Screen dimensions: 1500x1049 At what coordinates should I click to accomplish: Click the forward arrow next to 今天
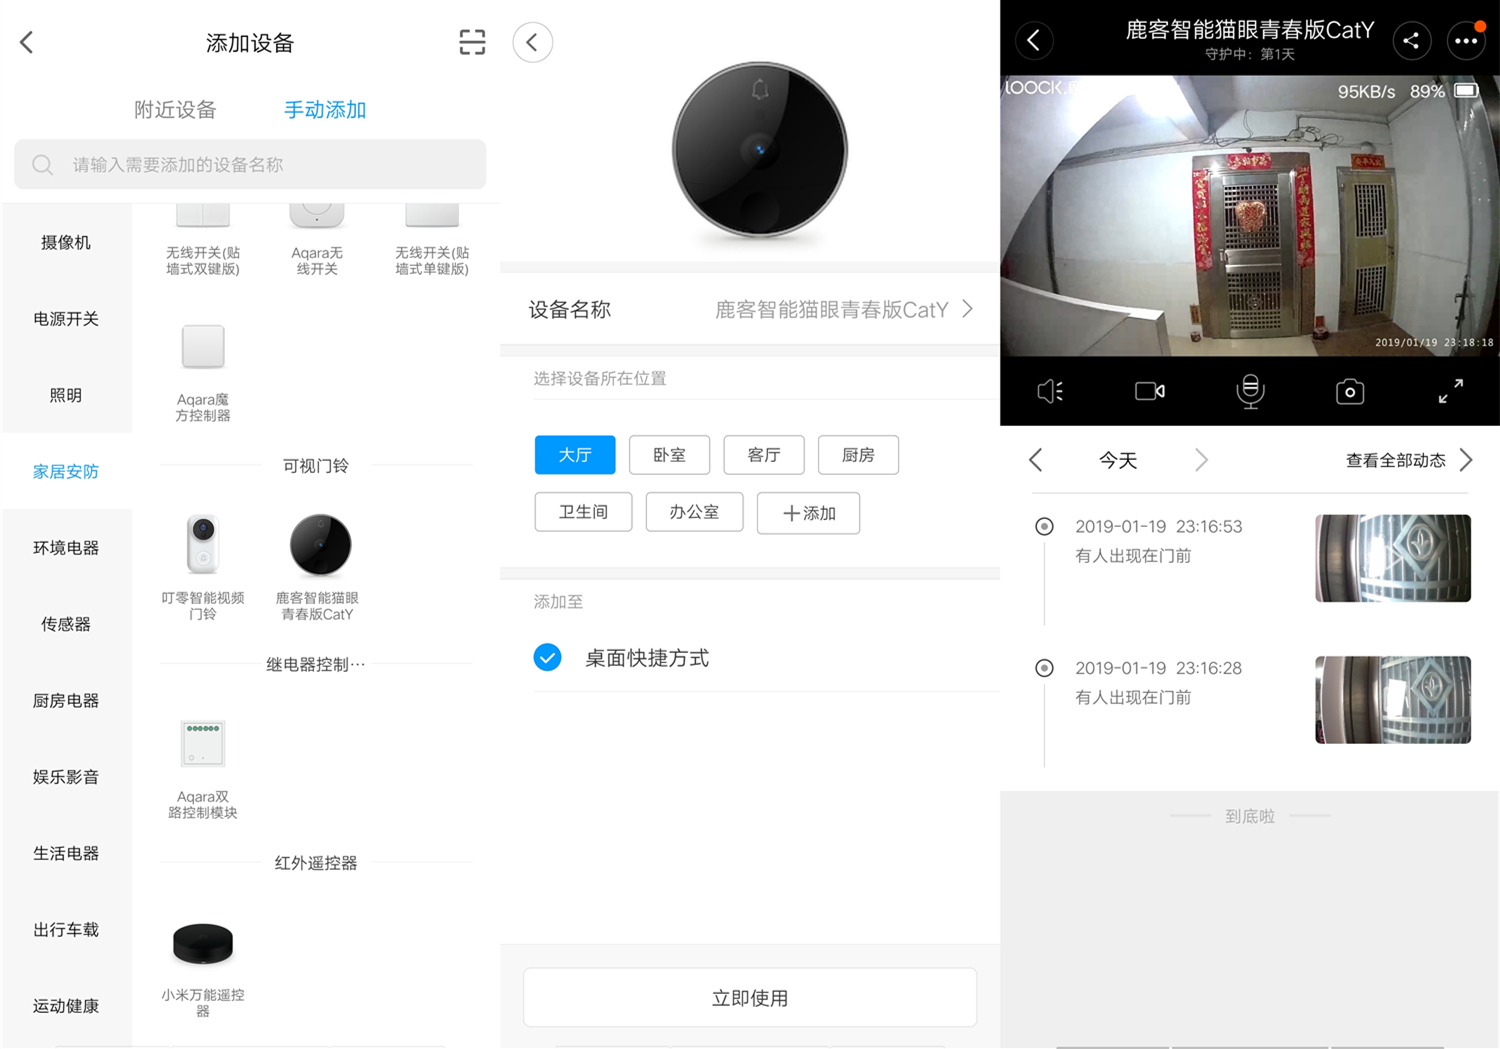pos(1200,460)
